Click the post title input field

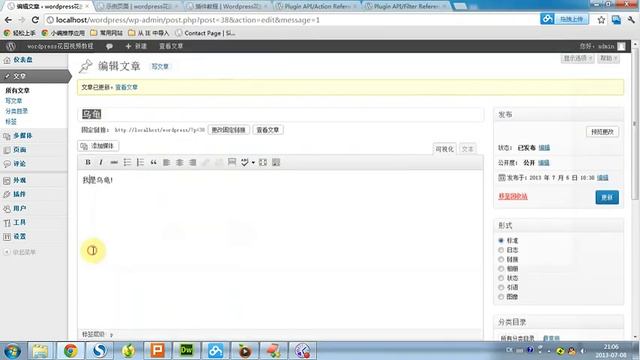281,114
